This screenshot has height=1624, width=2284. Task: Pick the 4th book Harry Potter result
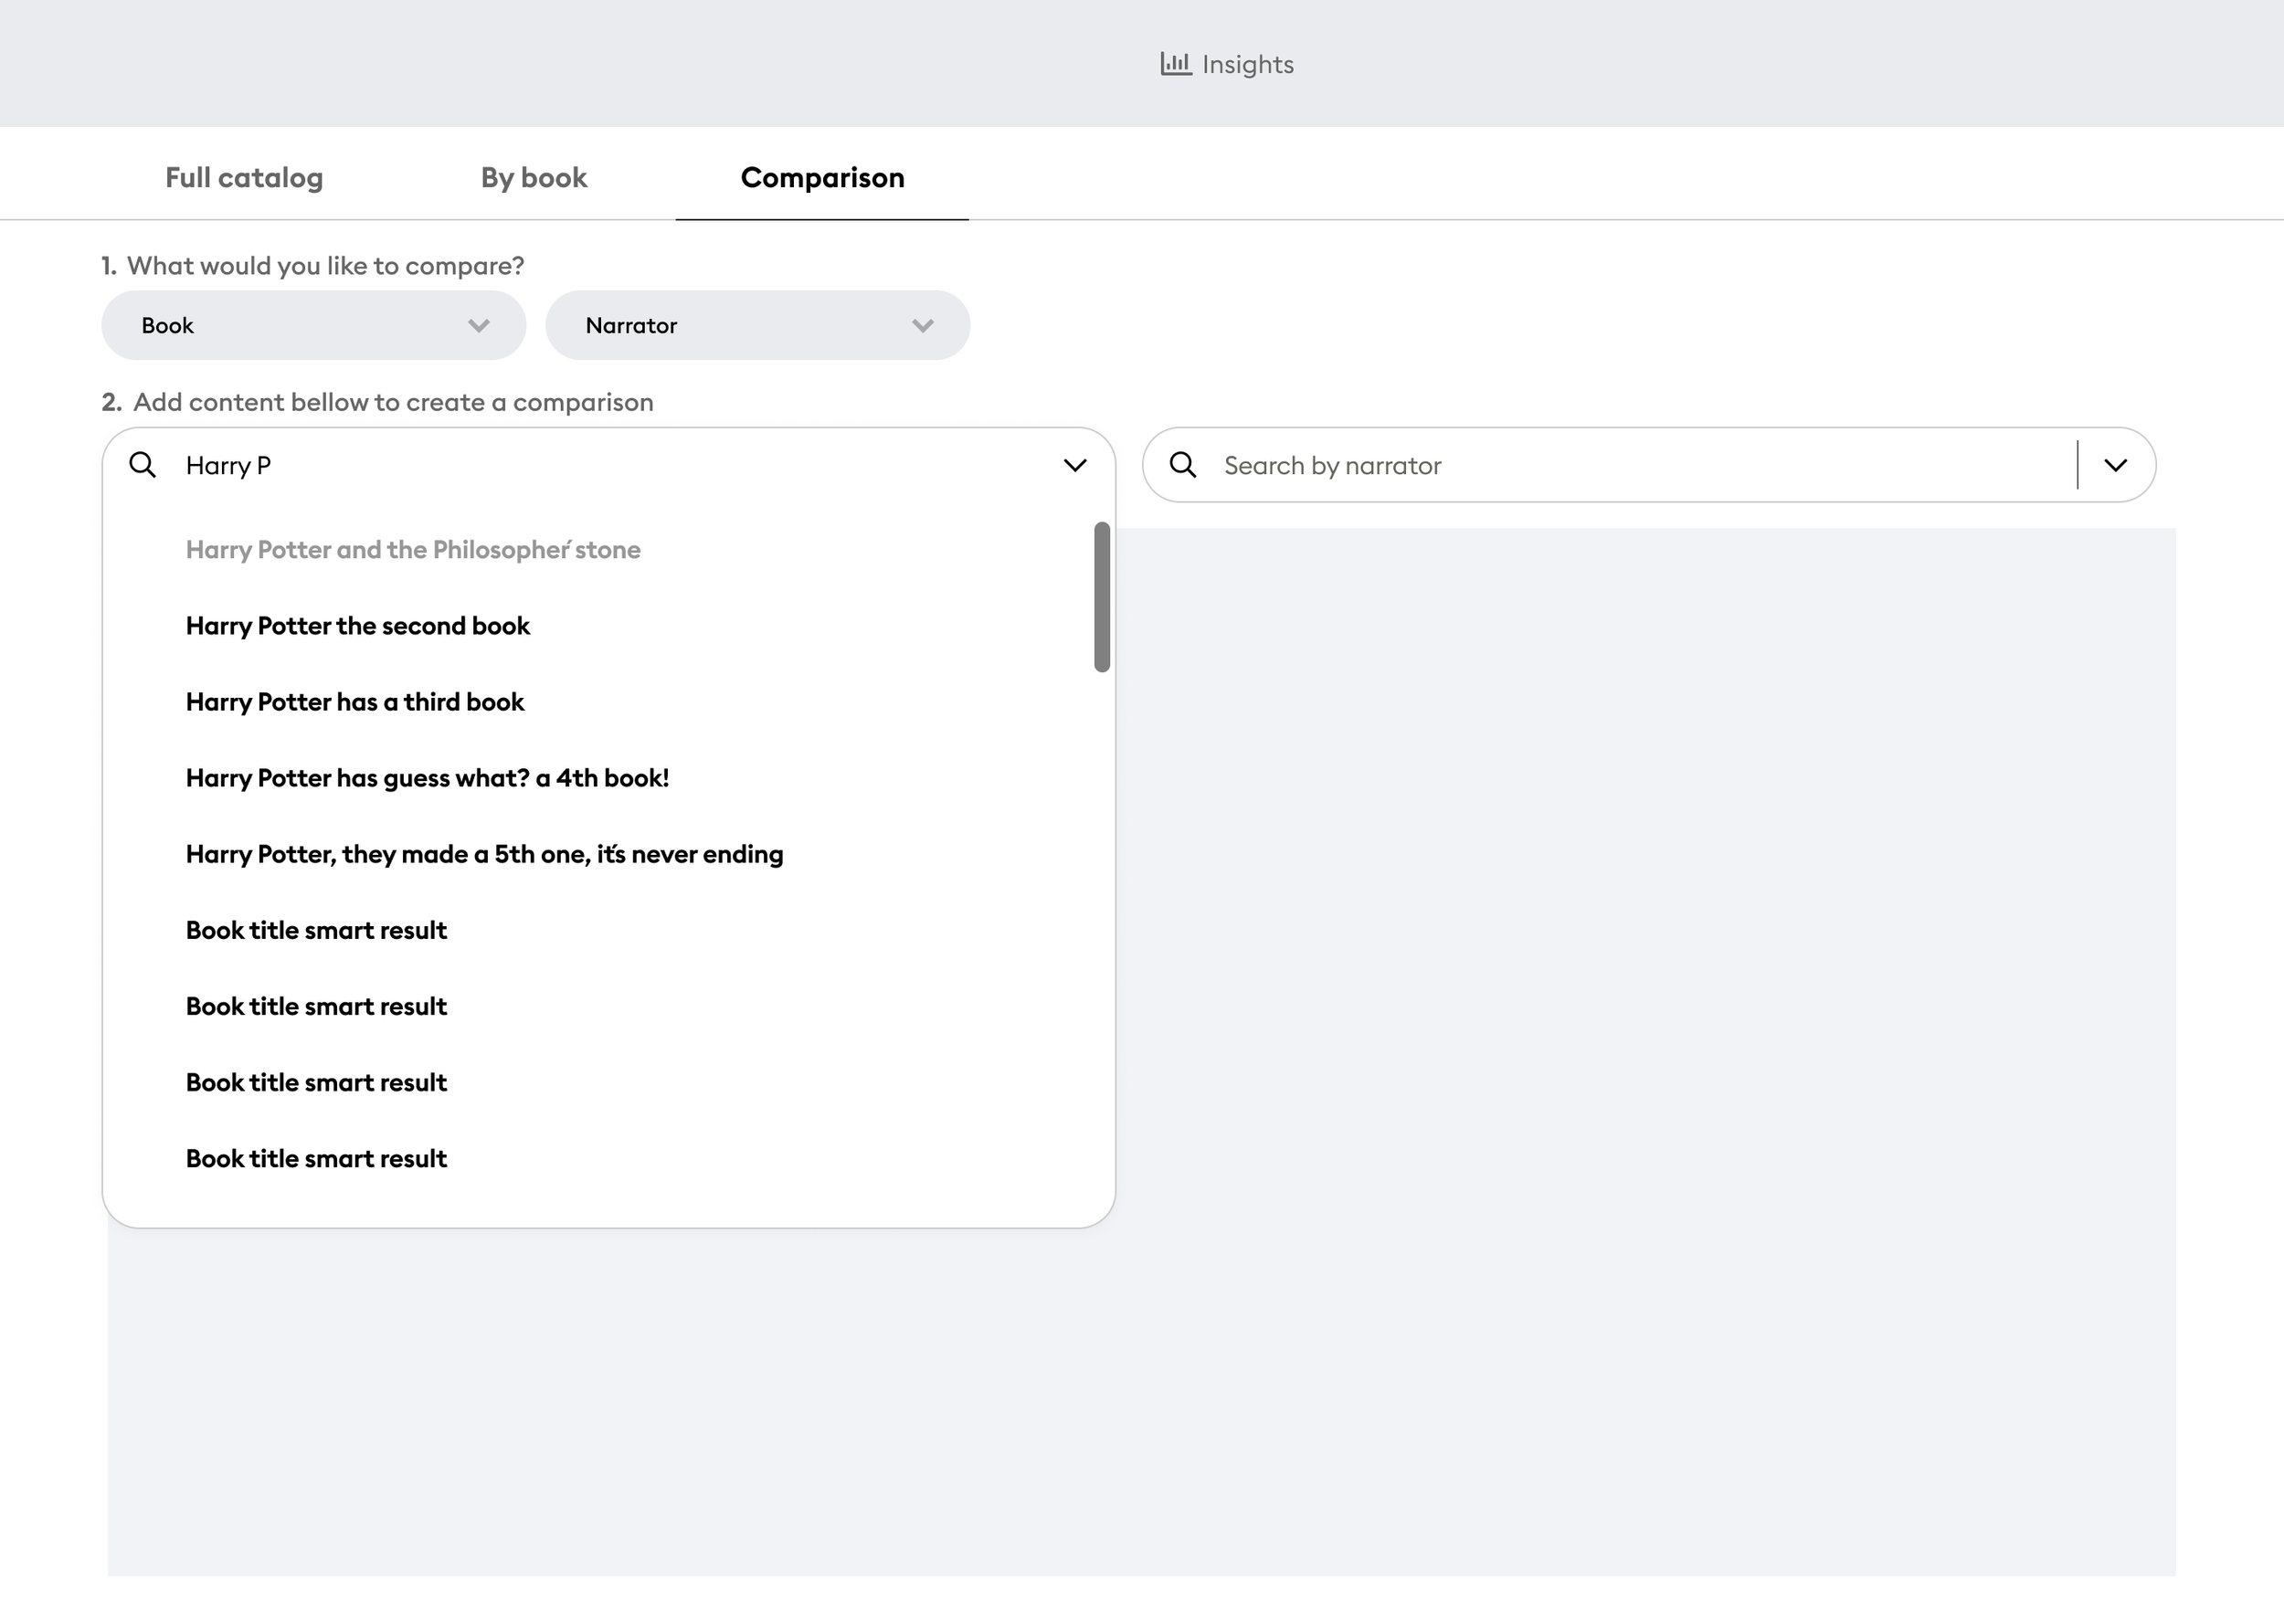[x=427, y=778]
